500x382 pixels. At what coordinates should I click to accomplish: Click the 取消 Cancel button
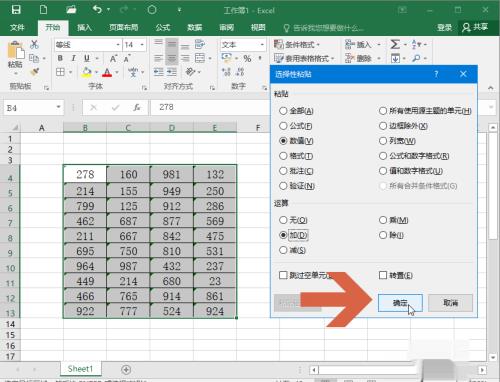tap(450, 303)
